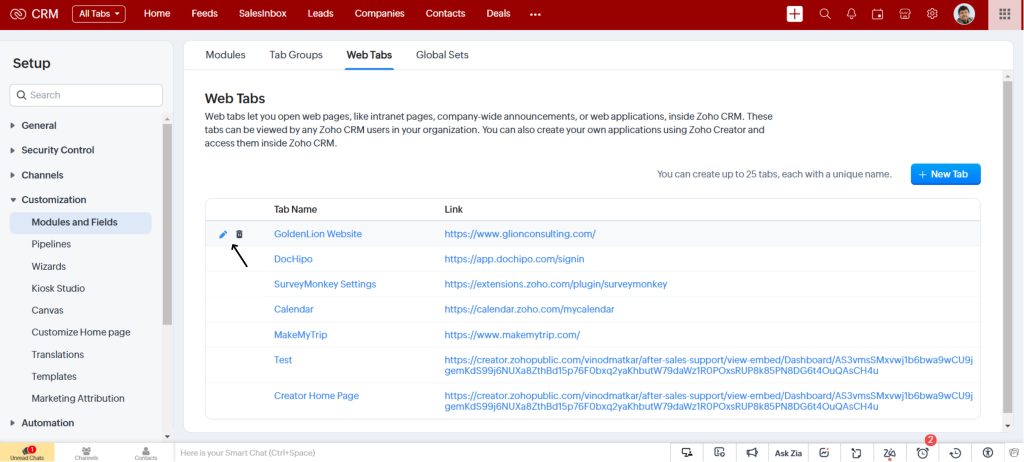
Task: Delete GoldenLion Website tab with trash icon
Action: 239,234
